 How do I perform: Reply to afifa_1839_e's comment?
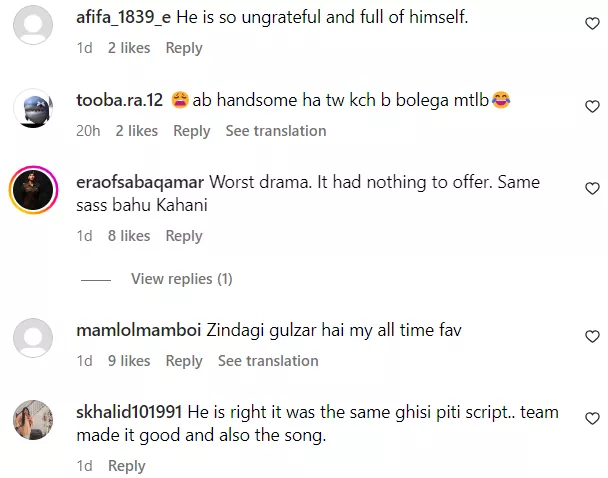pyautogui.click(x=184, y=48)
